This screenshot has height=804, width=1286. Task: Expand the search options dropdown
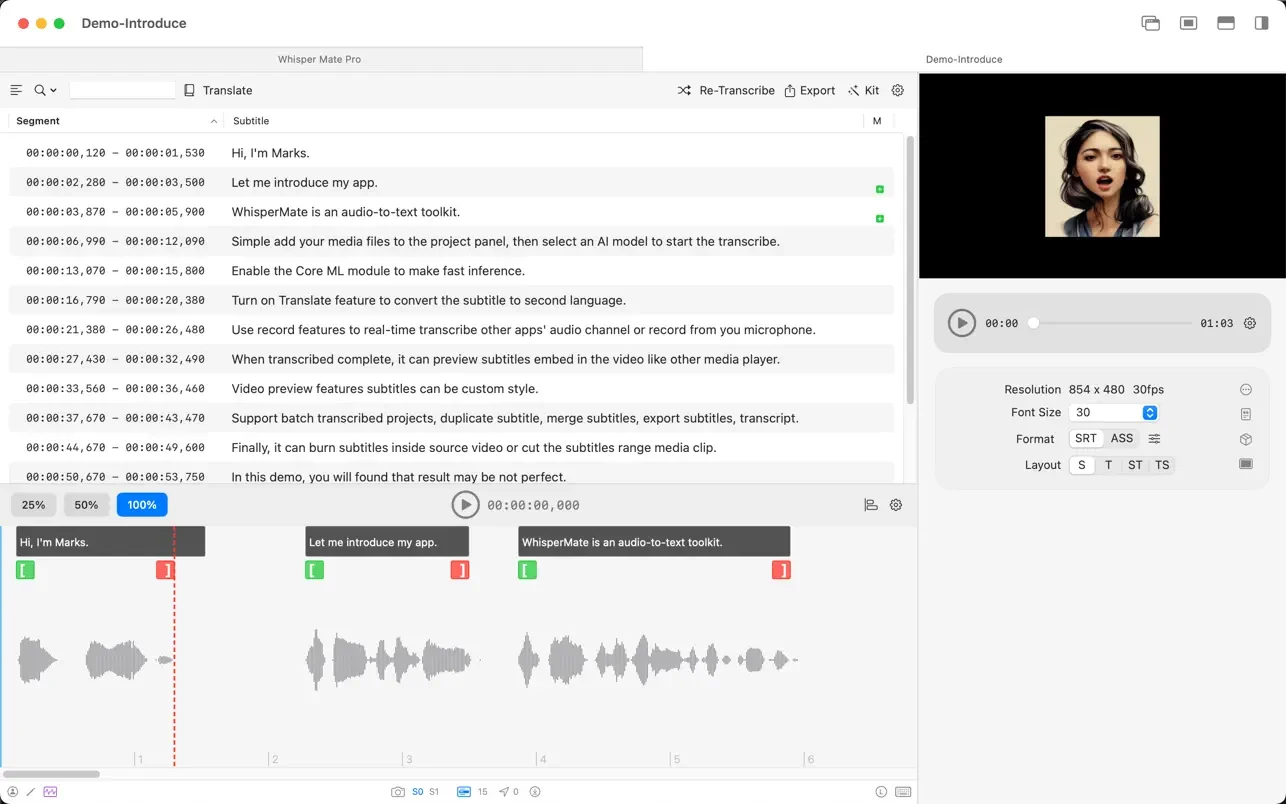pos(46,90)
